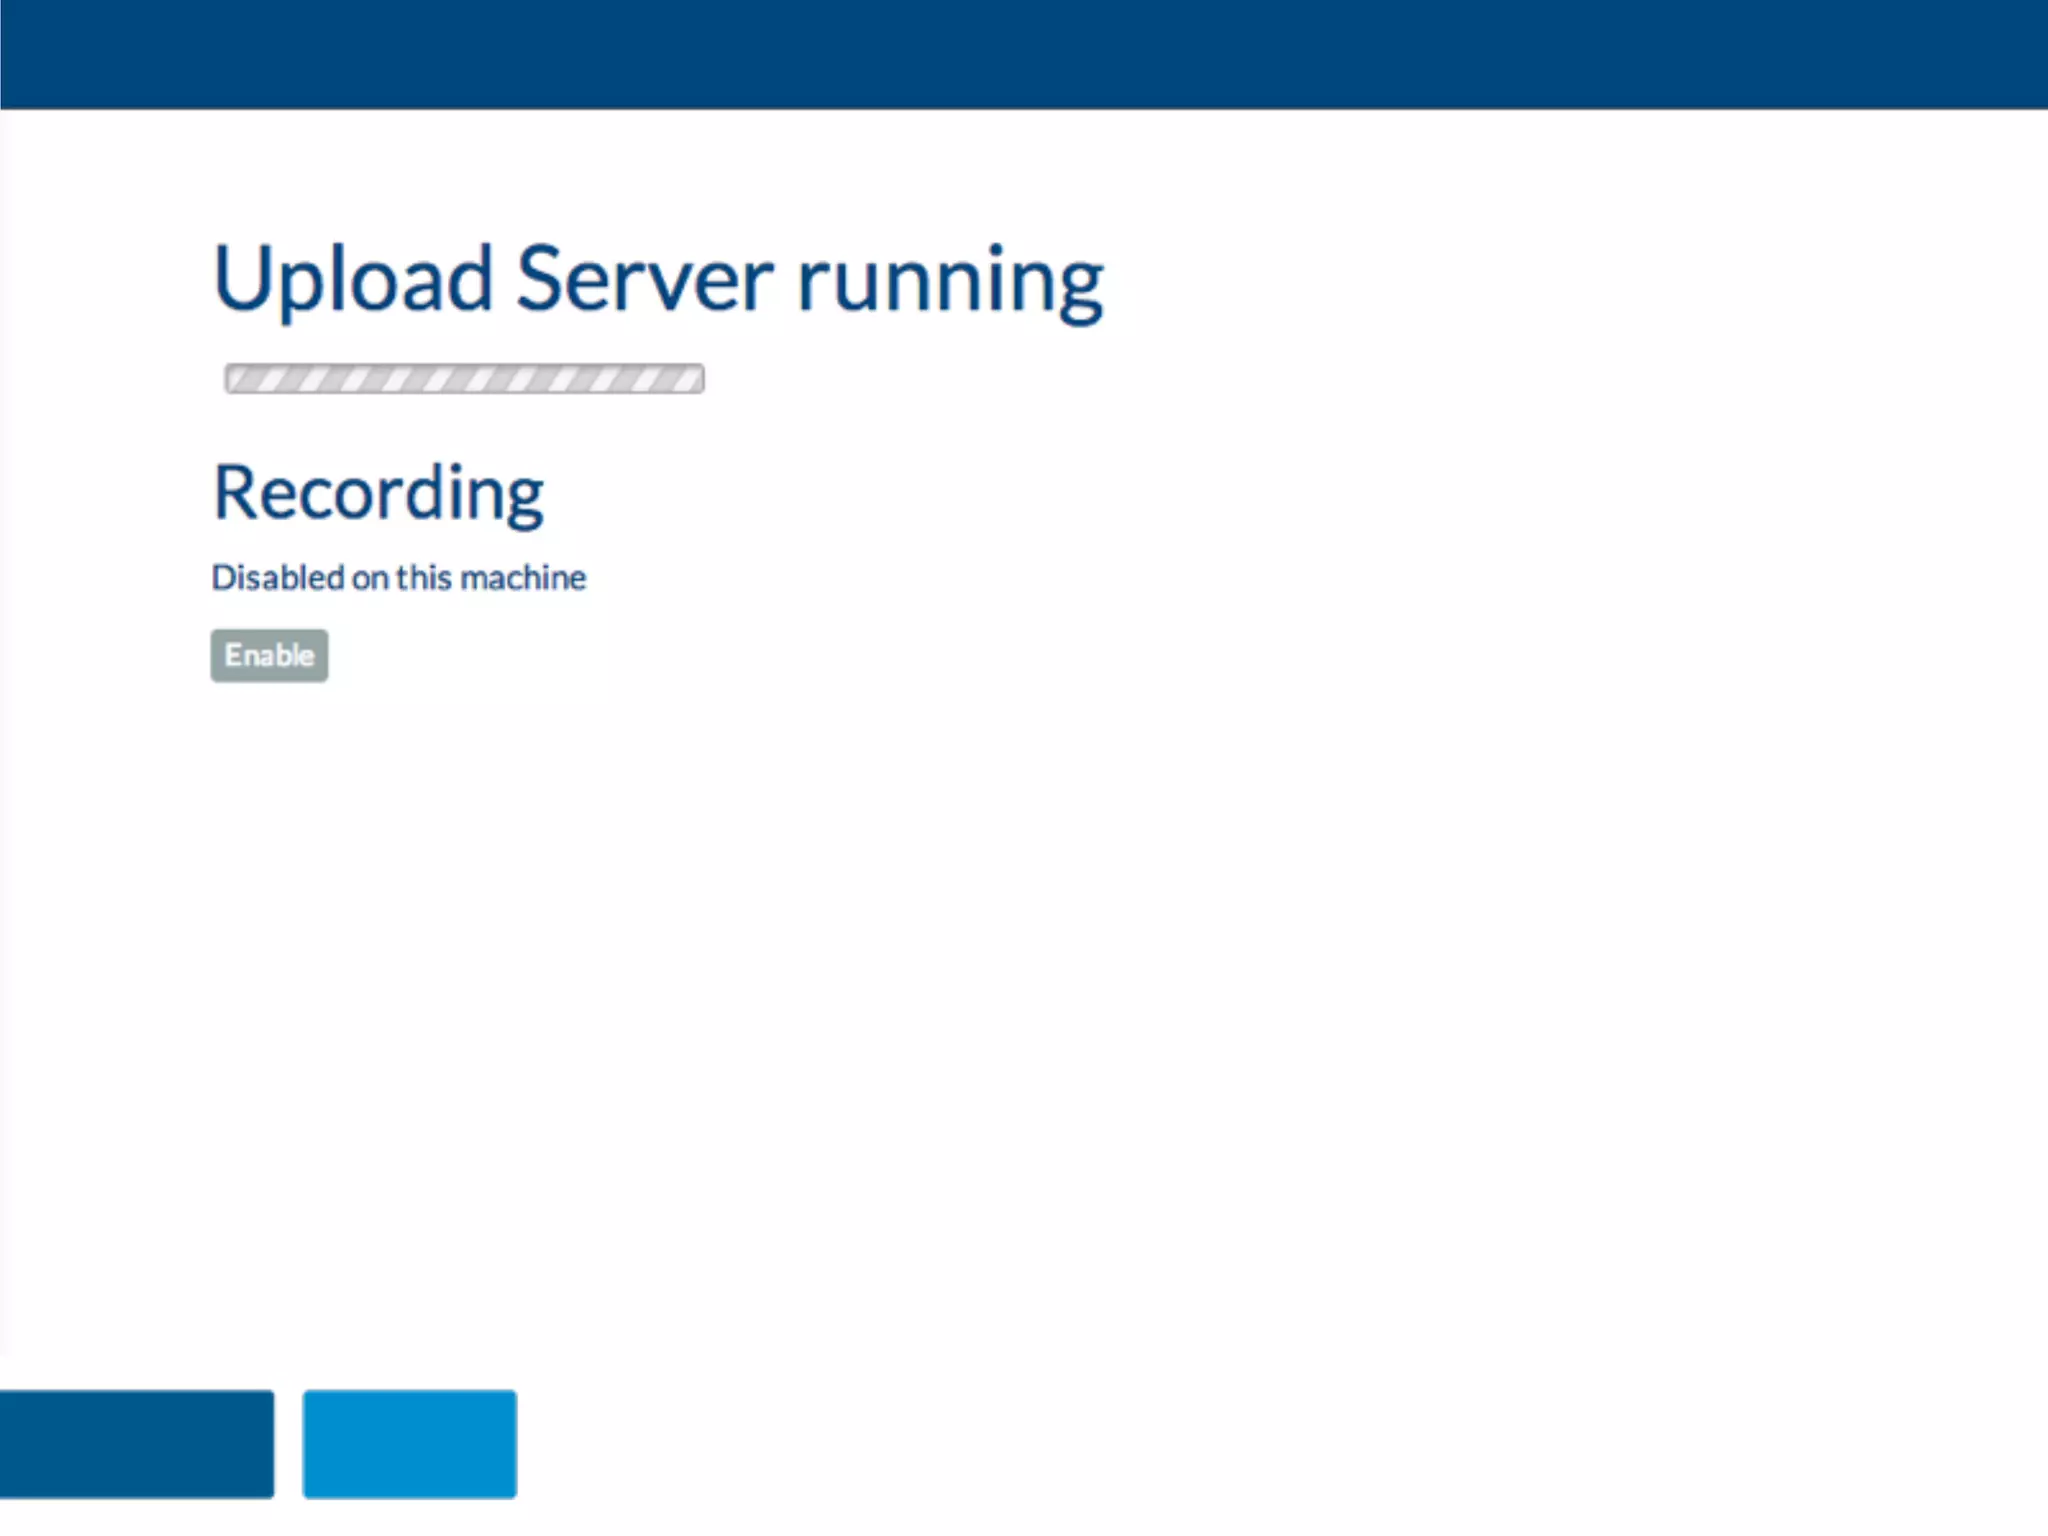Click the 'Upload Server running' heading

pyautogui.click(x=658, y=280)
